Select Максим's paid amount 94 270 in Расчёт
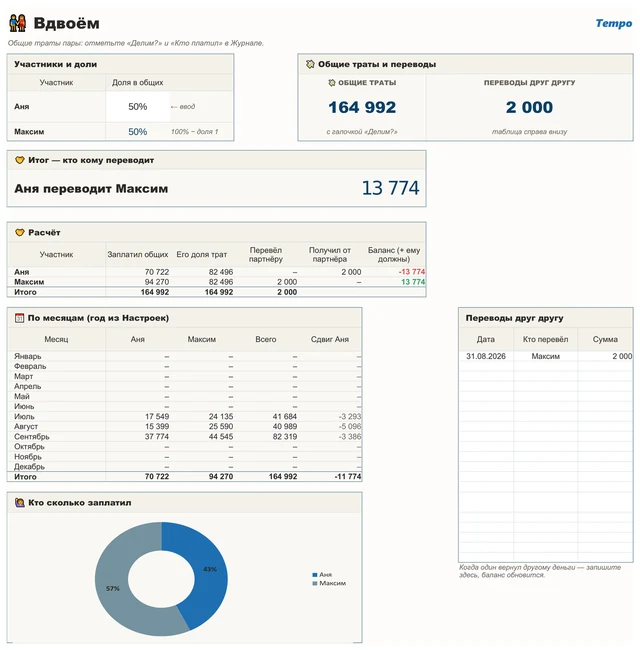 coord(157,282)
